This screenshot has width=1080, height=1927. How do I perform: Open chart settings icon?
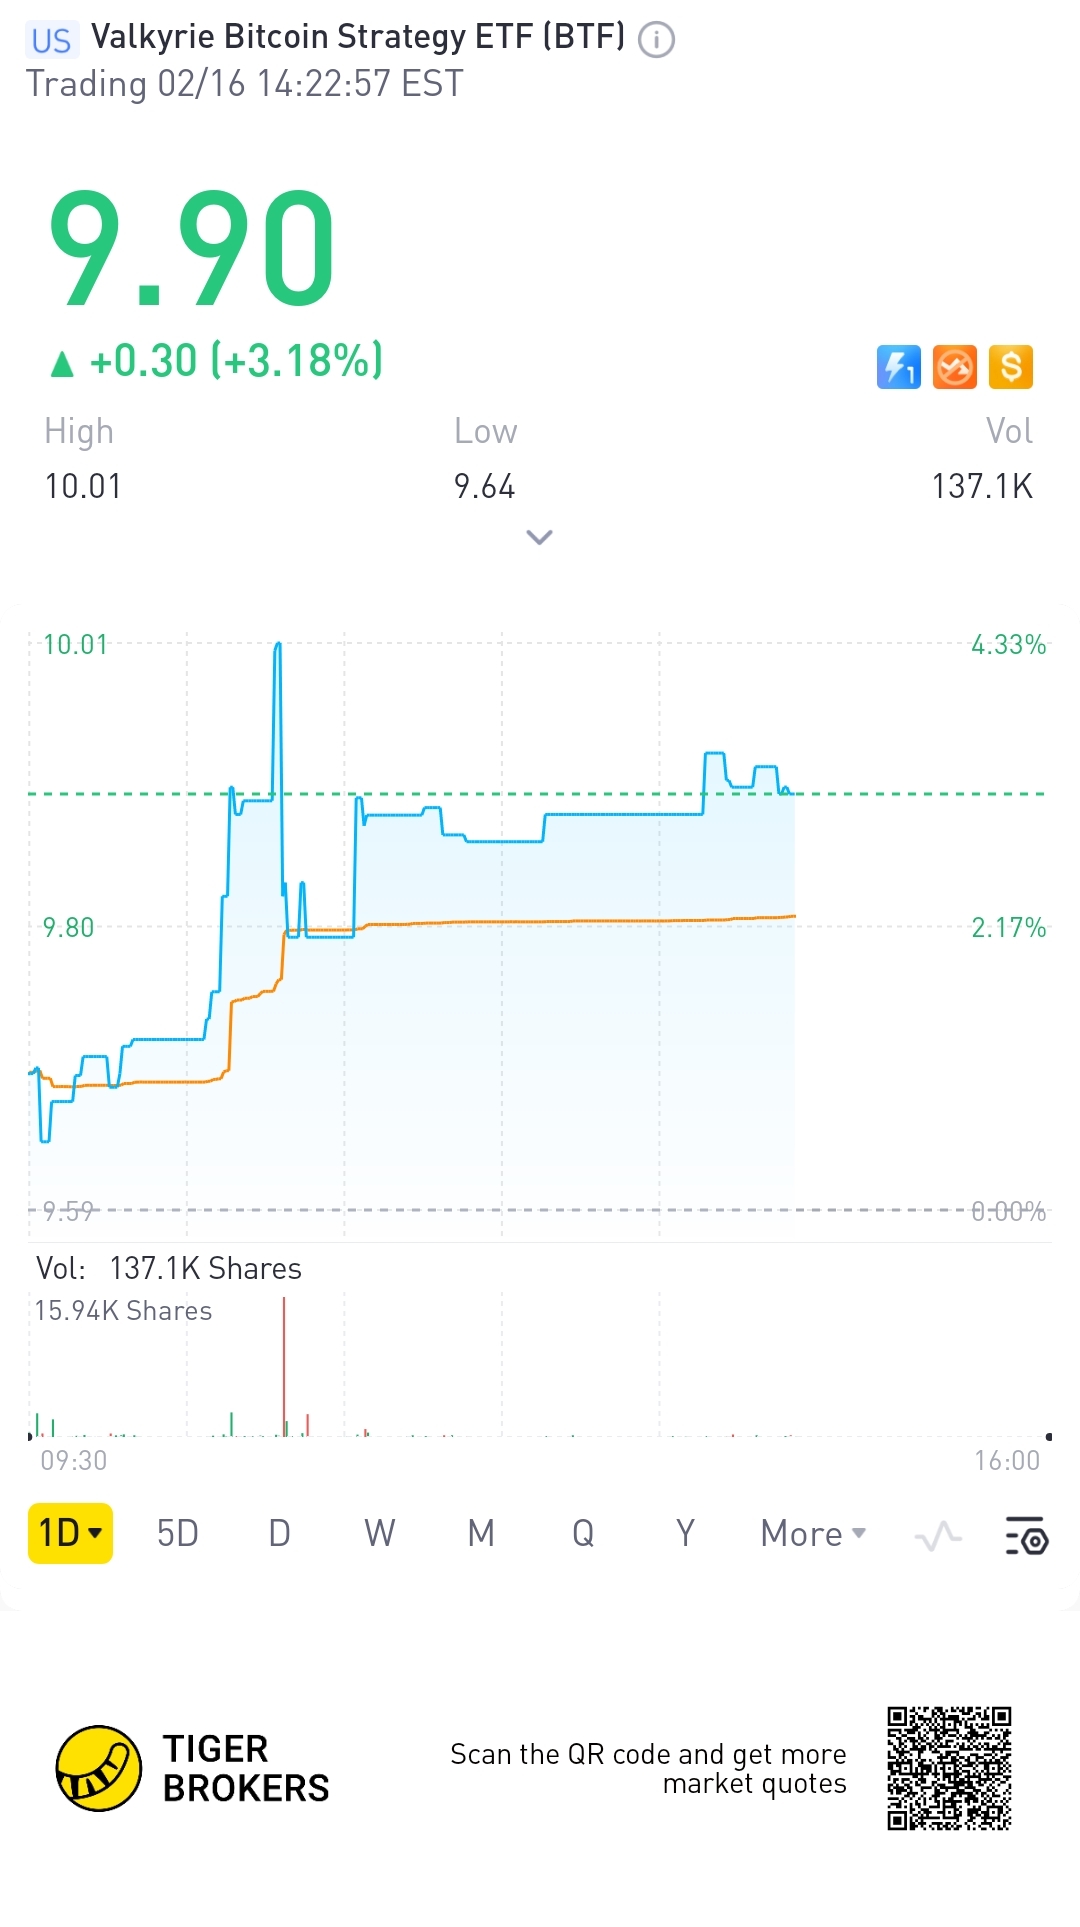click(x=1026, y=1535)
